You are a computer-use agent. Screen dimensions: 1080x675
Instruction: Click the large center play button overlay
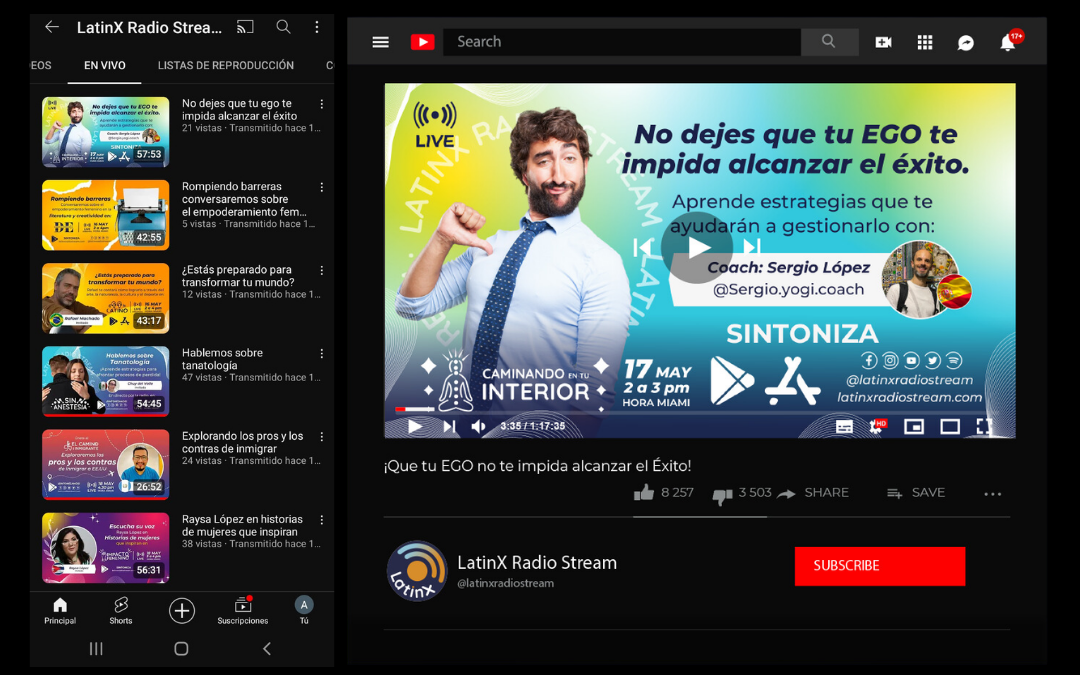[696, 247]
